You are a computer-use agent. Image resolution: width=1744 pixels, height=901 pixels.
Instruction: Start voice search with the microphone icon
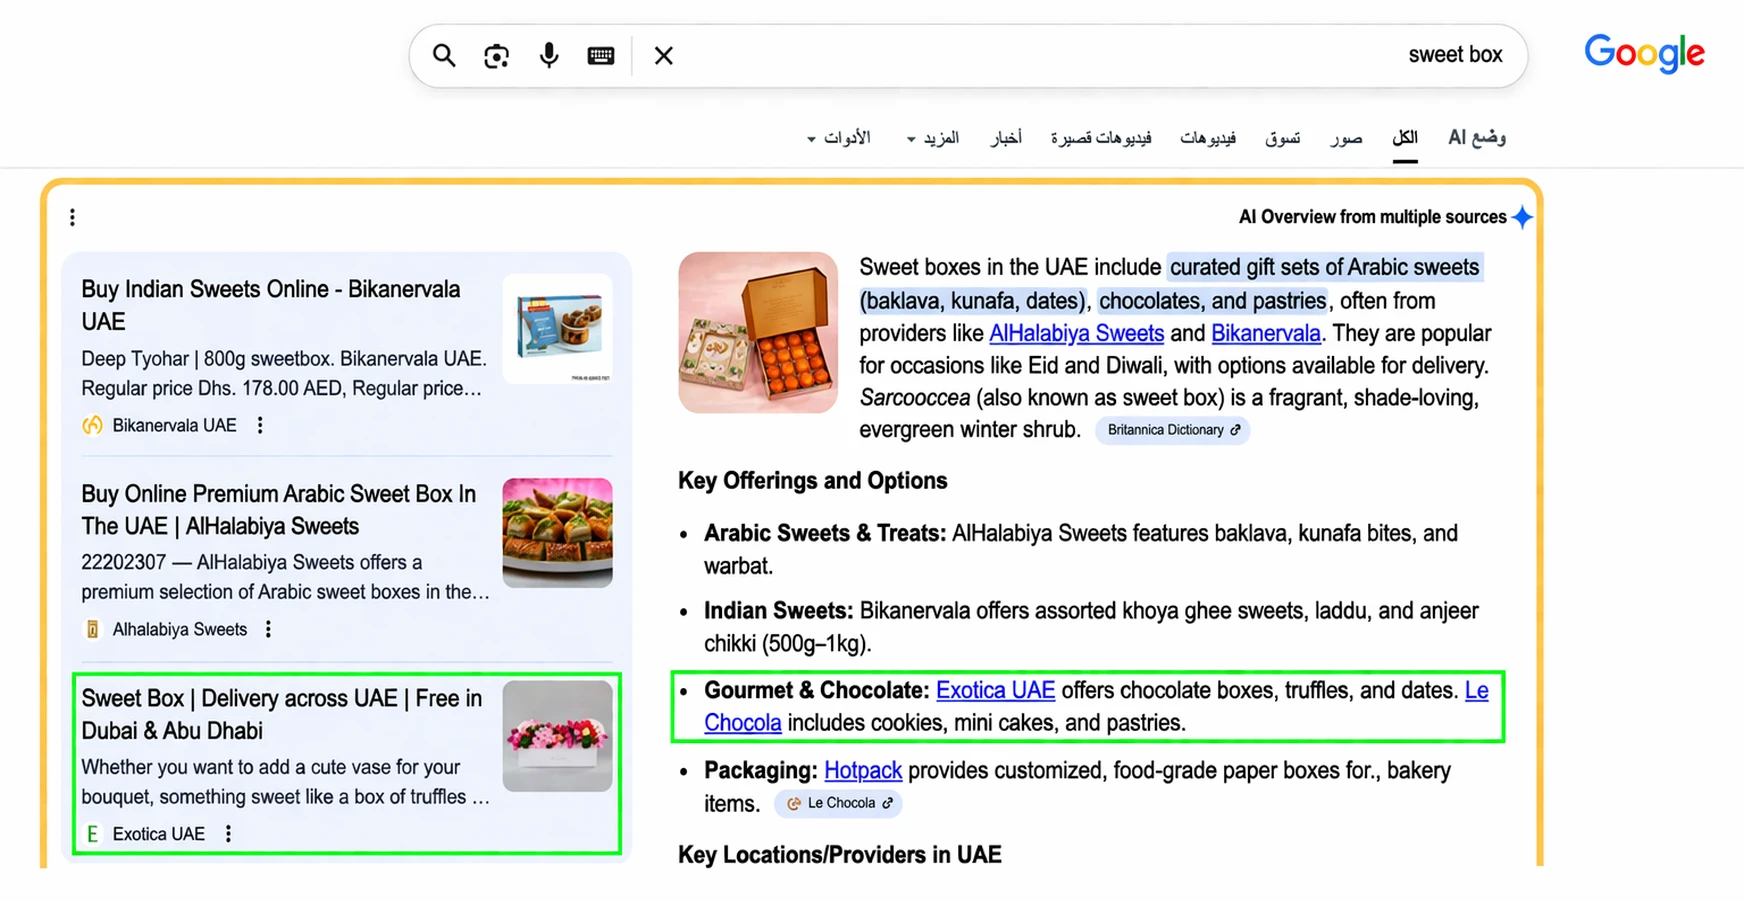click(x=549, y=56)
